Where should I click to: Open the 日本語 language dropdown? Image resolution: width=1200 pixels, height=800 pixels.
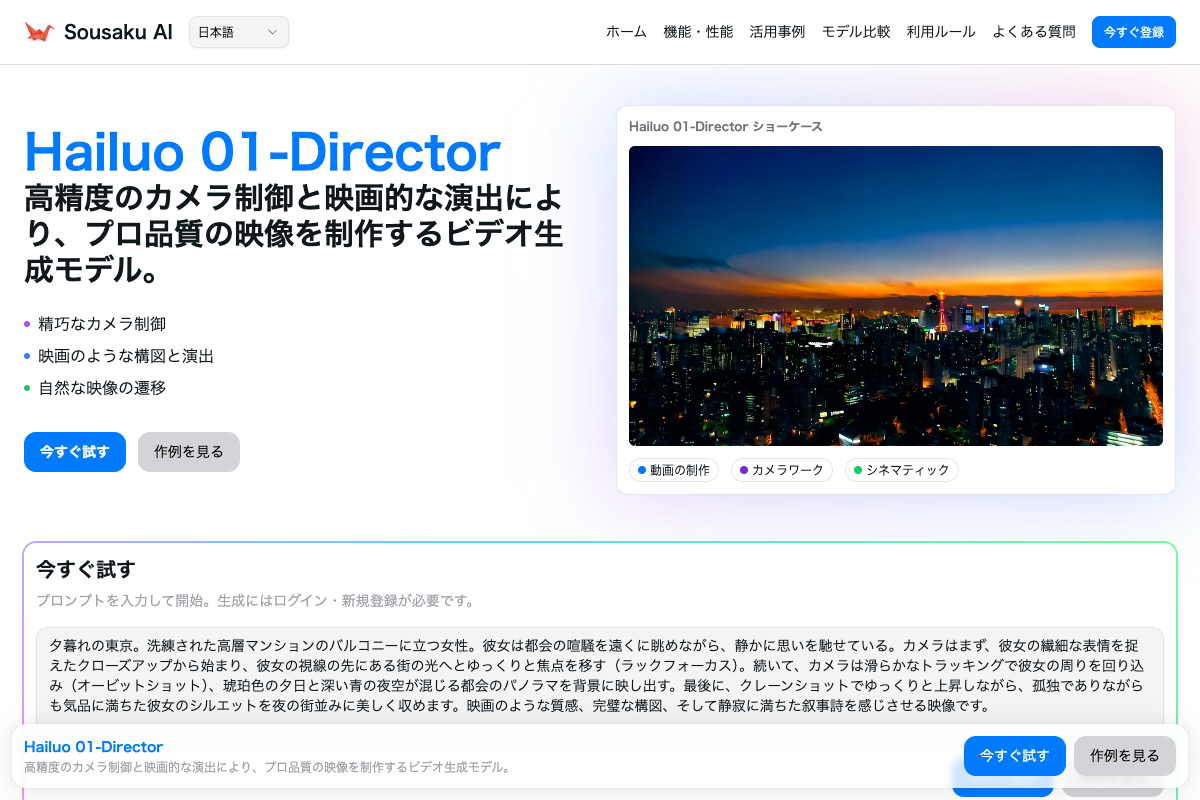[238, 32]
